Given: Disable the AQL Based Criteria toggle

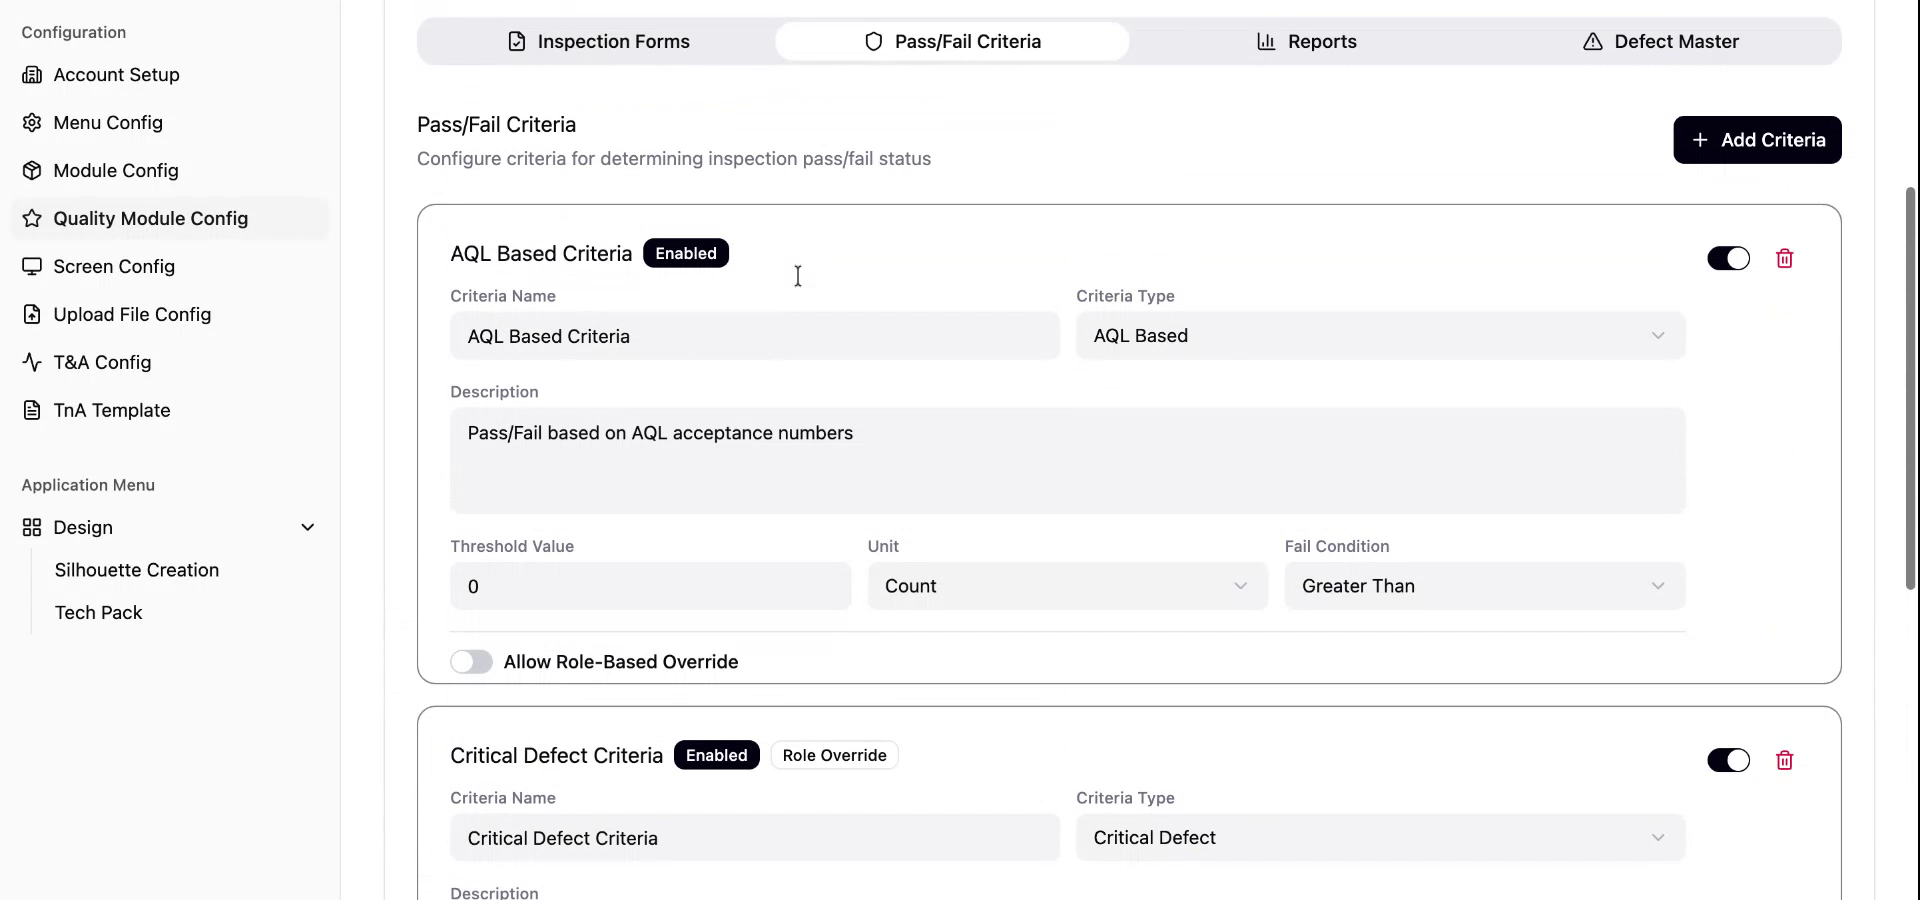Looking at the screenshot, I should click(1728, 259).
